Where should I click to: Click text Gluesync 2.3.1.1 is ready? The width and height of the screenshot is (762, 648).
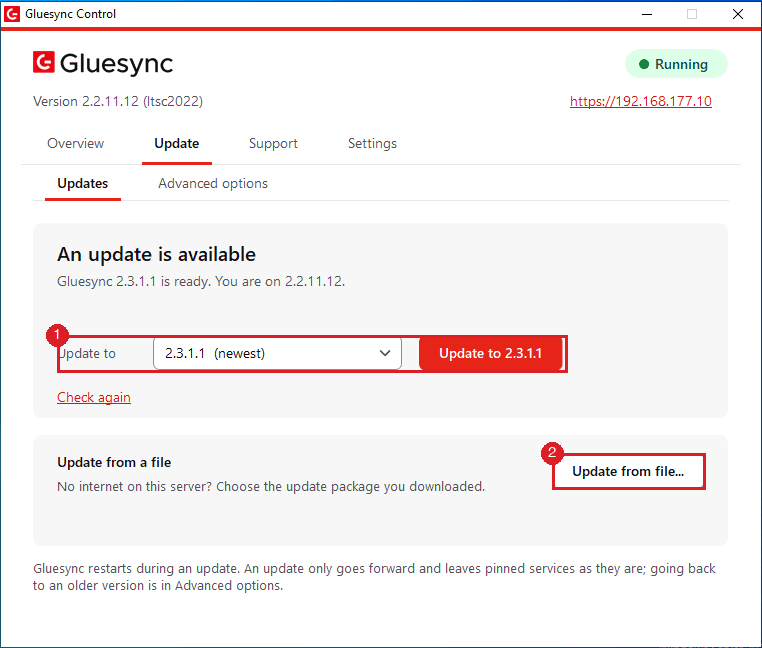coord(134,281)
